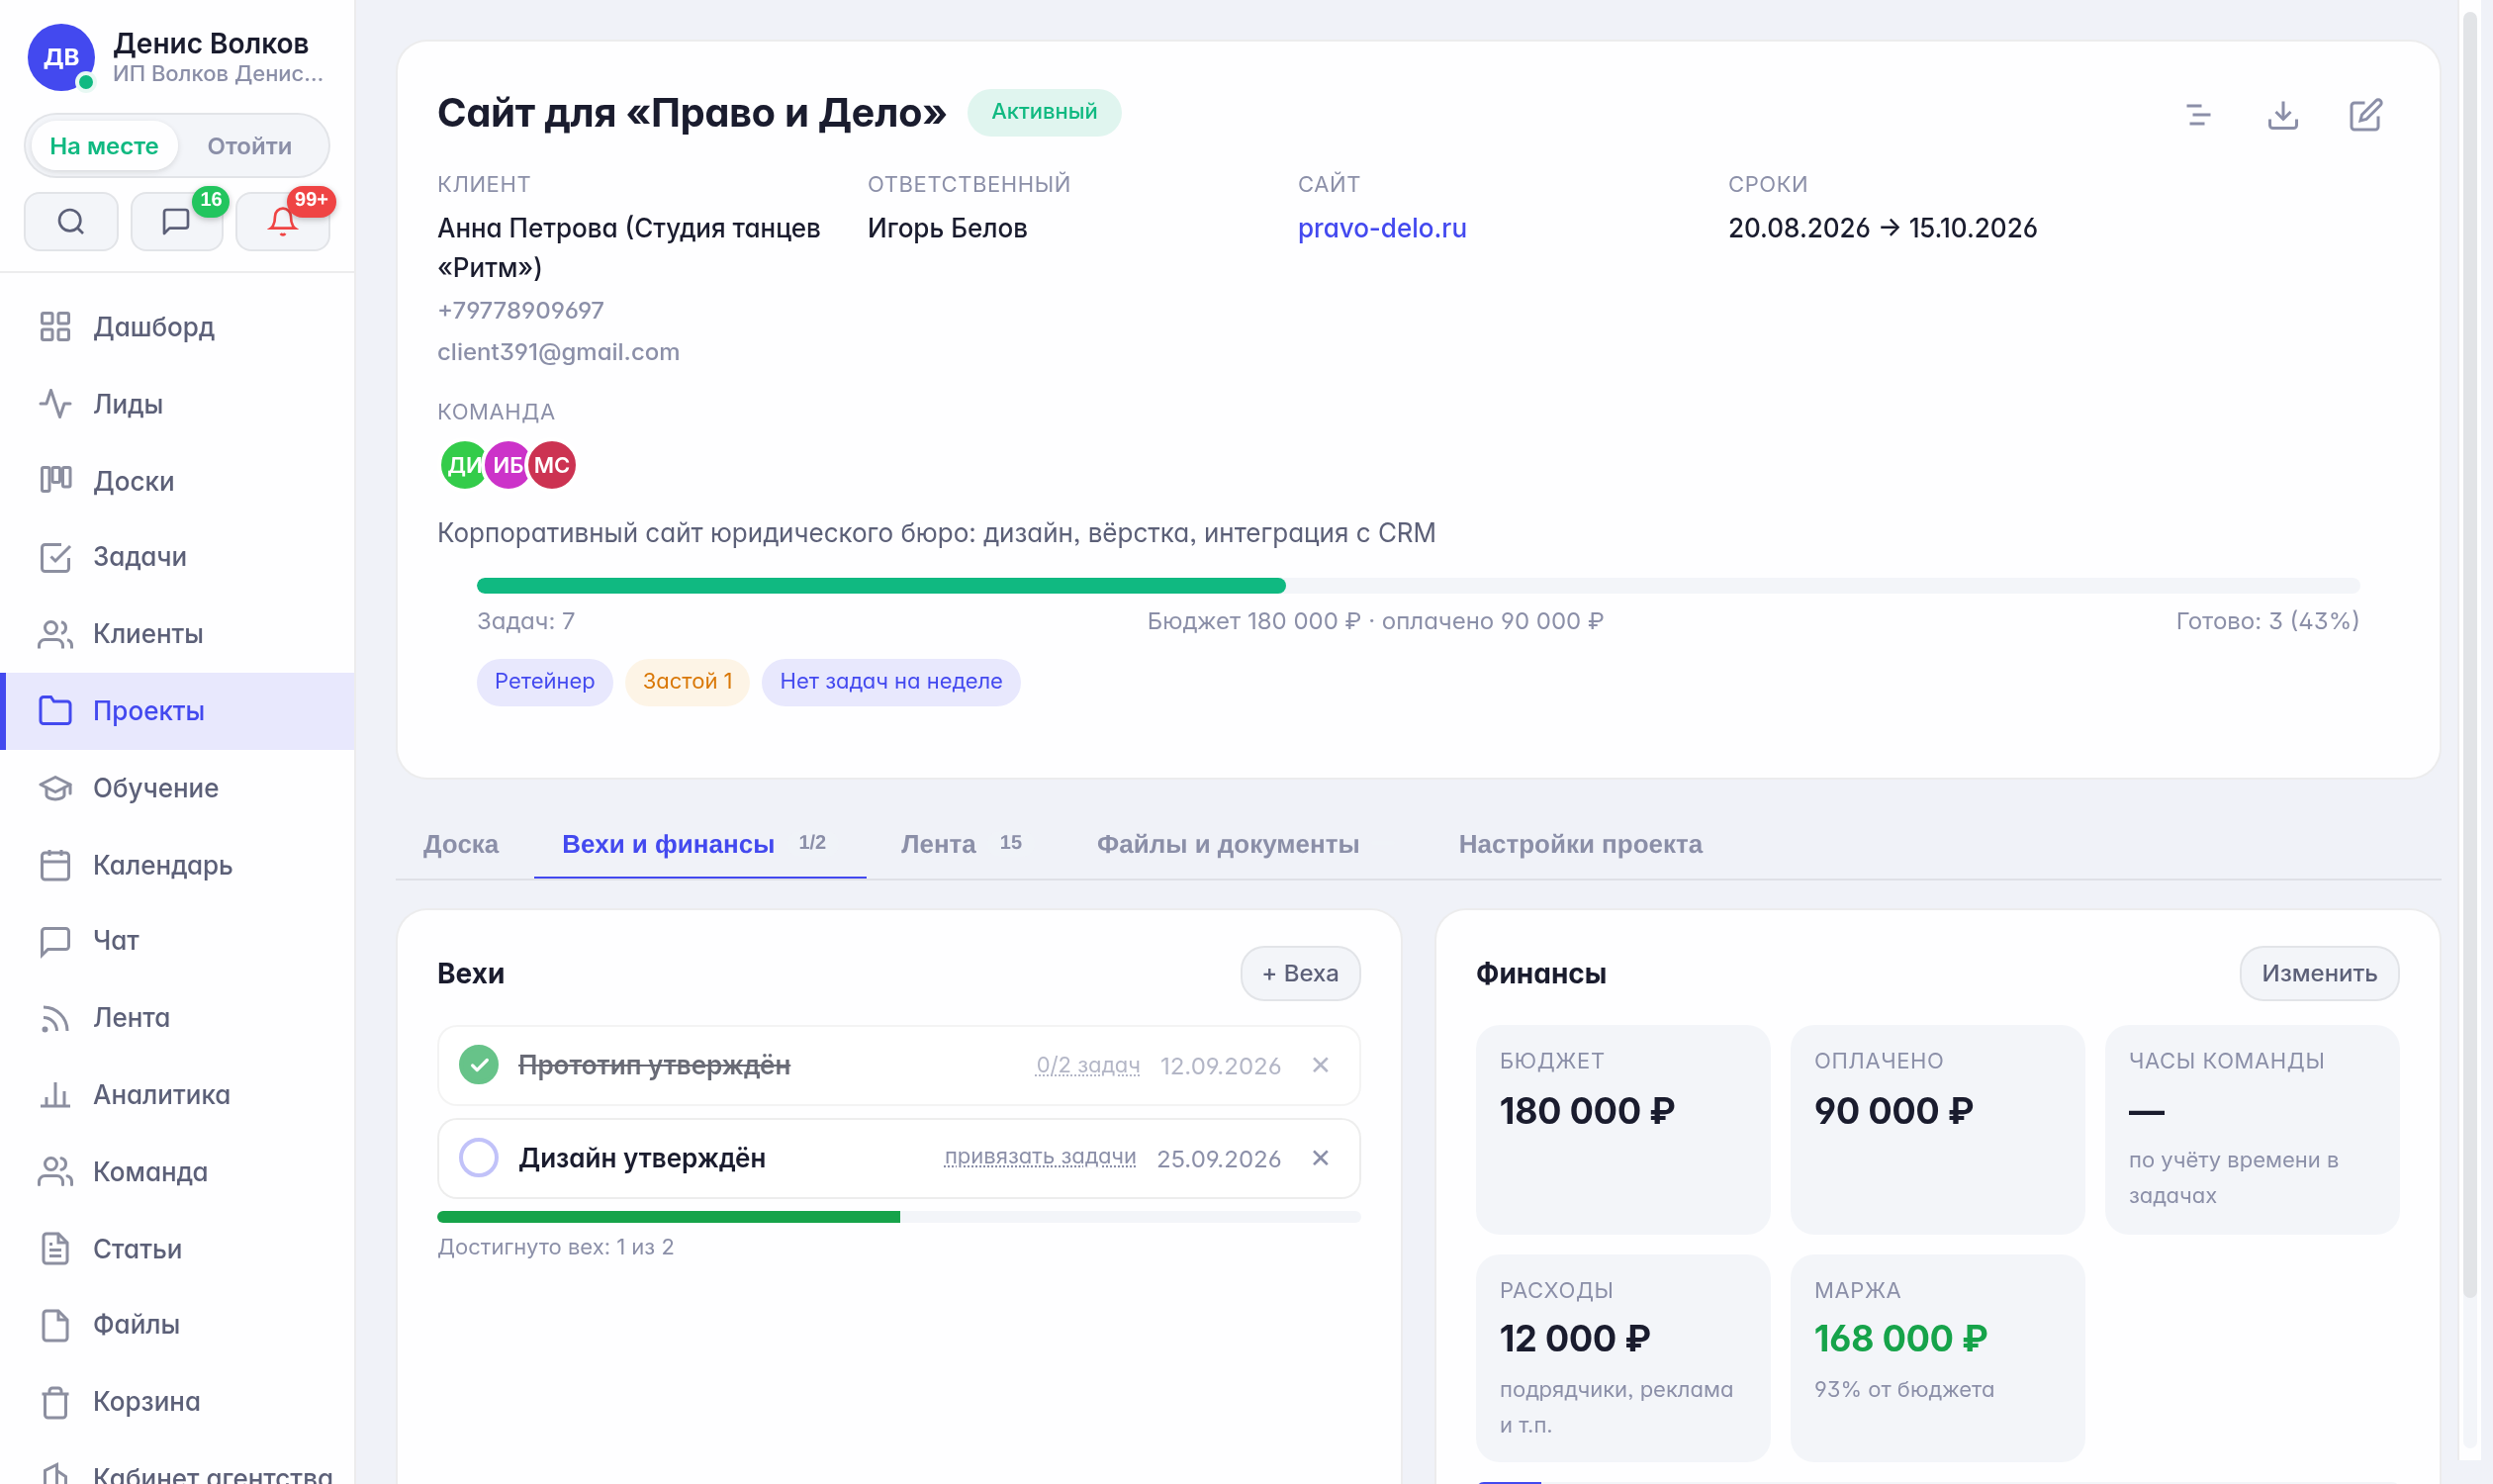2493x1484 pixels.
Task: Open Задачи in the sidebar
Action: 177,557
